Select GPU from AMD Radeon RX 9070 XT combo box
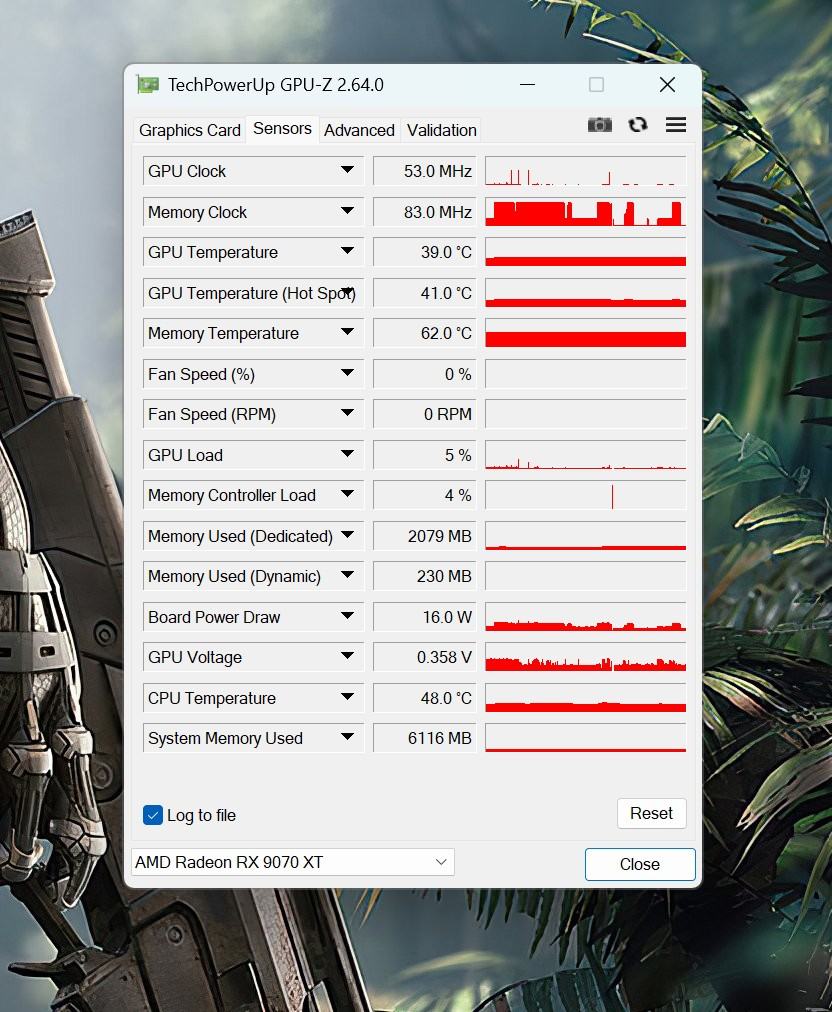This screenshot has width=832, height=1012. 292,862
